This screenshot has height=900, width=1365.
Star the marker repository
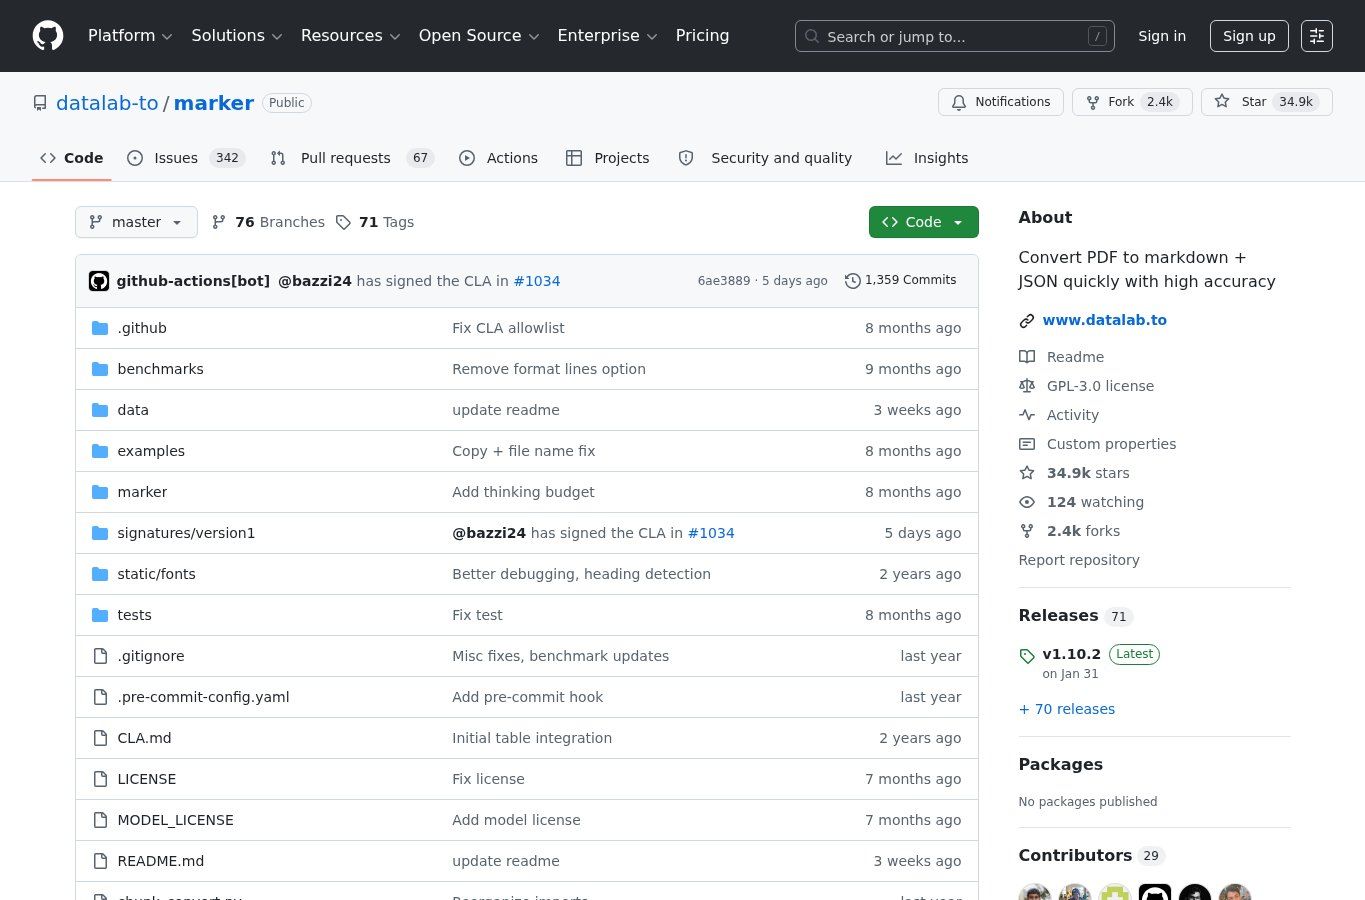coord(1266,102)
